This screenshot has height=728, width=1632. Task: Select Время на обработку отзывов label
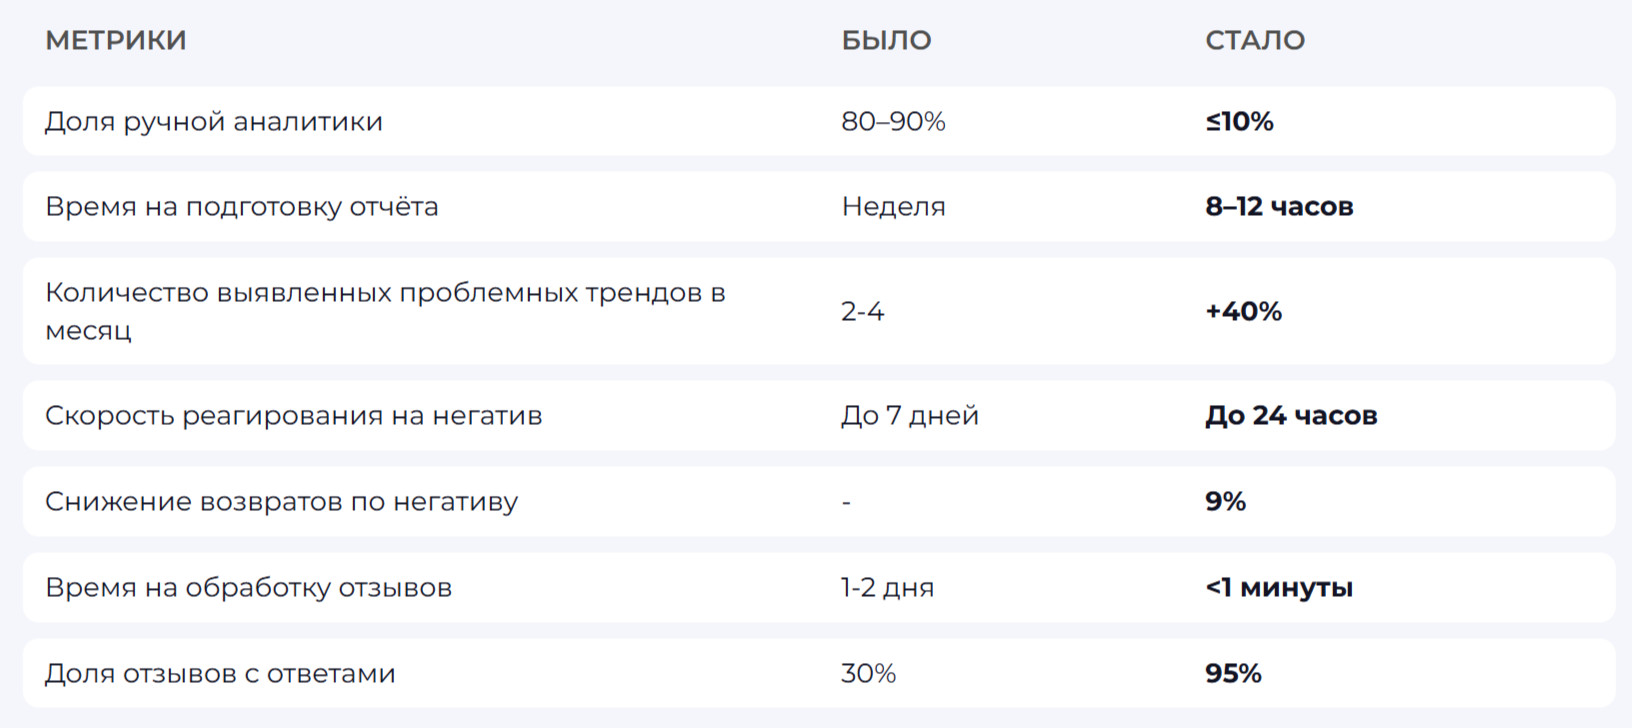pyautogui.click(x=248, y=588)
